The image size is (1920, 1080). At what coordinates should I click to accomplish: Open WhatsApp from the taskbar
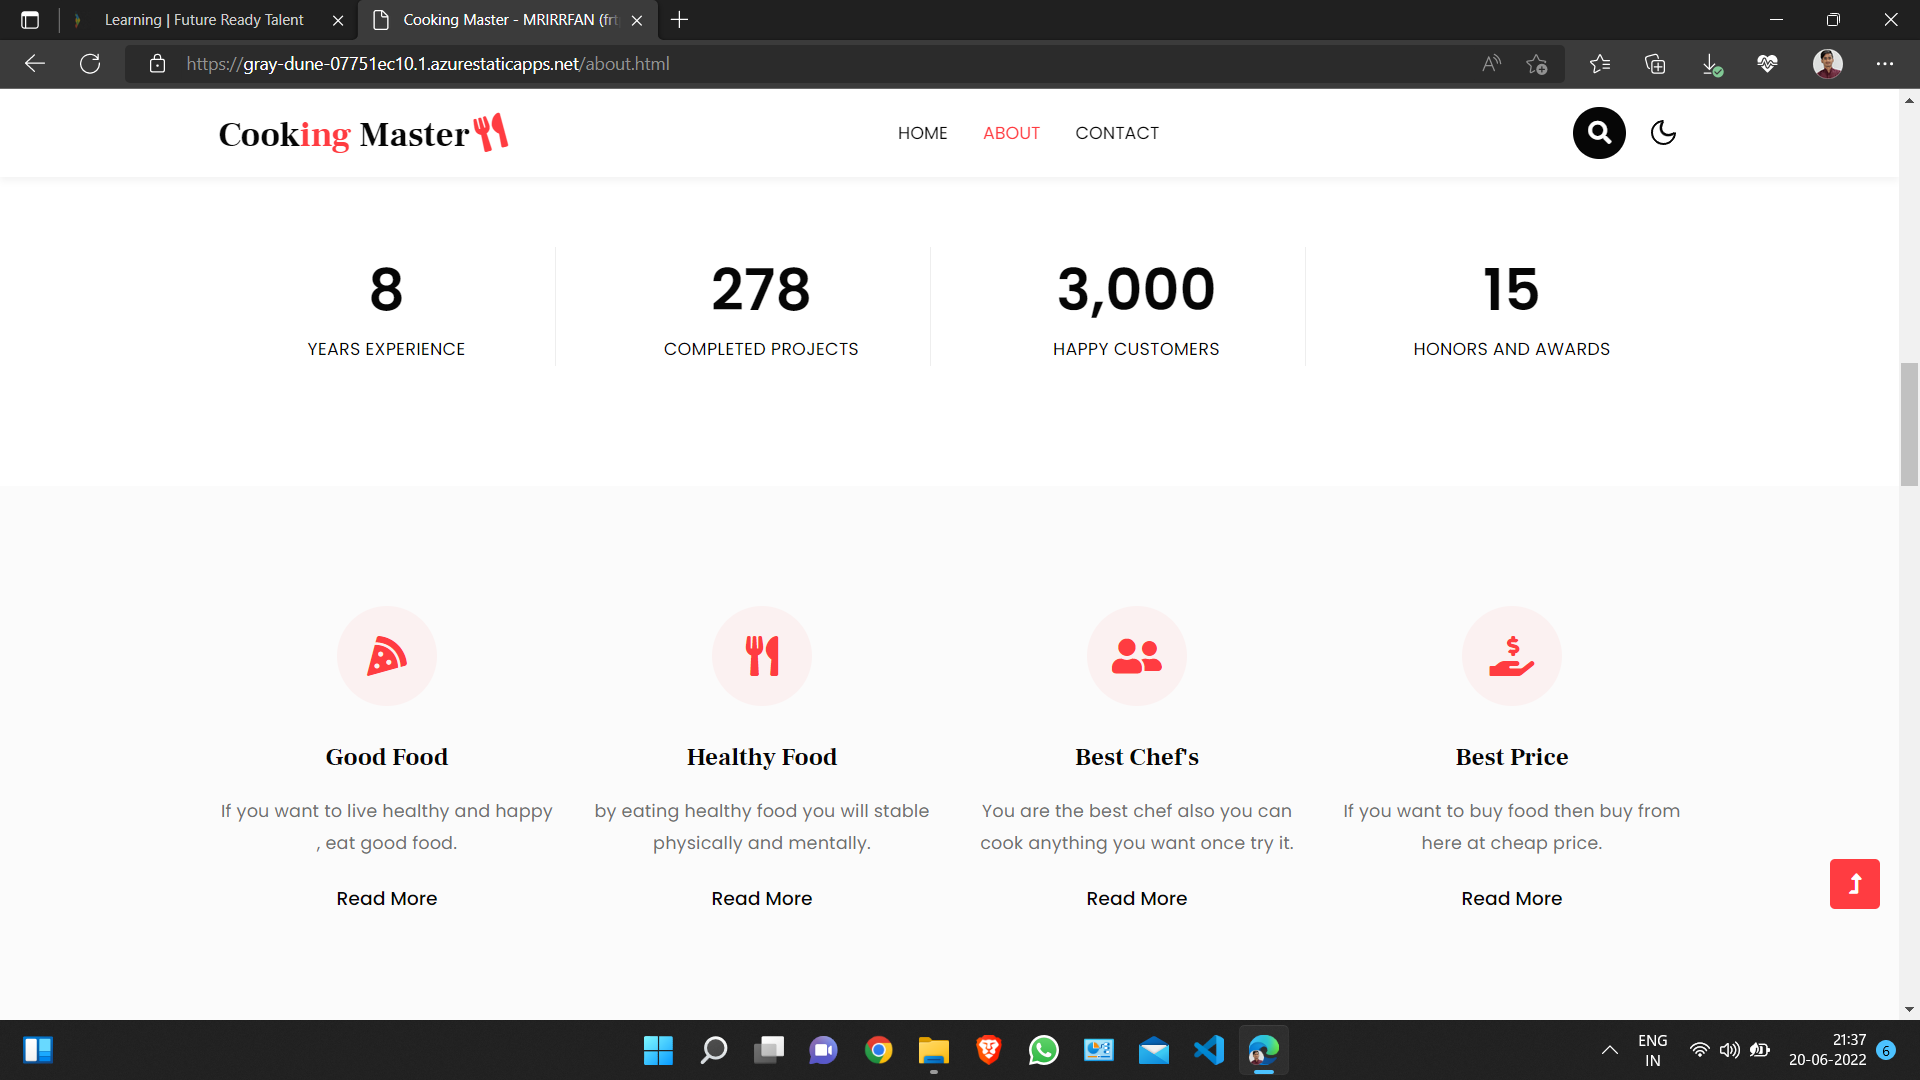pyautogui.click(x=1044, y=1050)
